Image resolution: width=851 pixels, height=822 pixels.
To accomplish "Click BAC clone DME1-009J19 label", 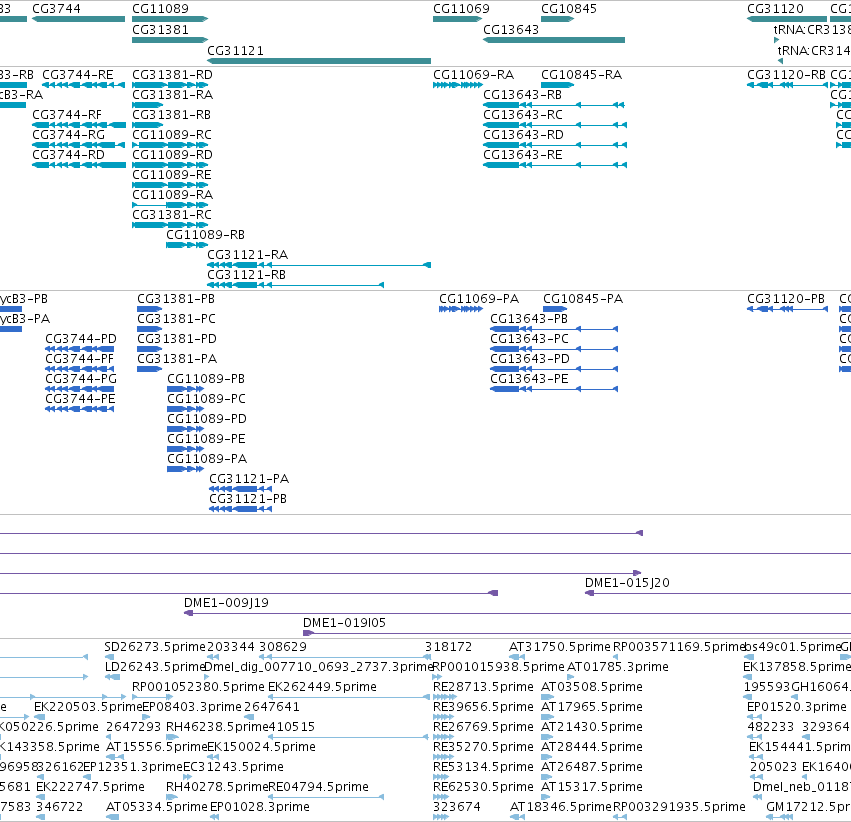I will coord(226,603).
